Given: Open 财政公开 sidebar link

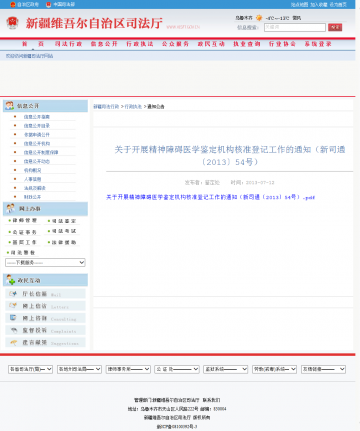Looking at the screenshot, I should point(32,197).
